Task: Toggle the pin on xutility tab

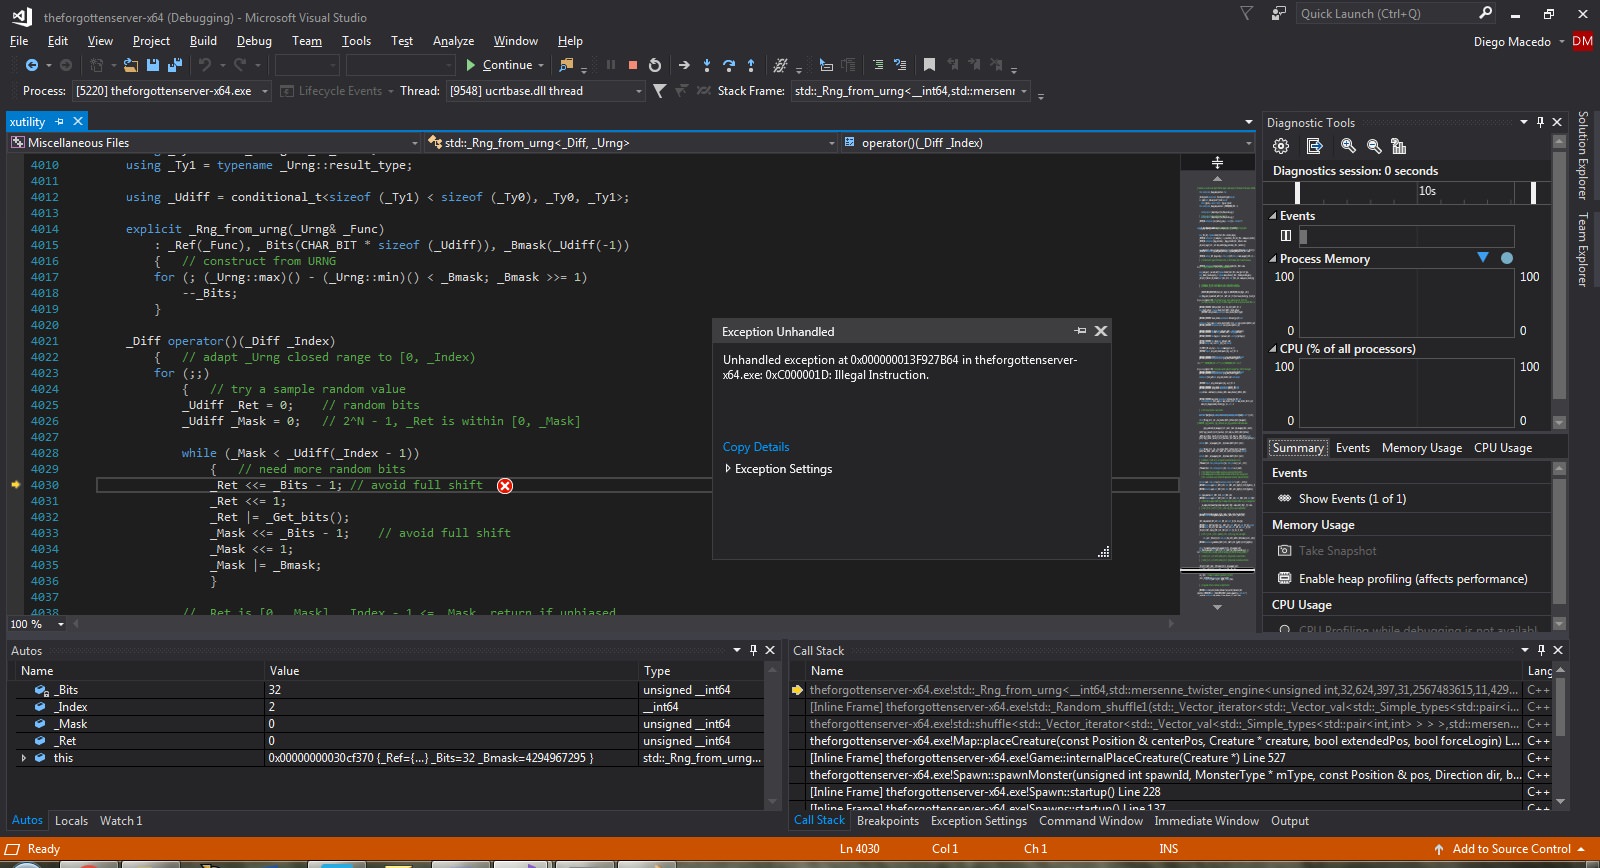Action: point(60,122)
